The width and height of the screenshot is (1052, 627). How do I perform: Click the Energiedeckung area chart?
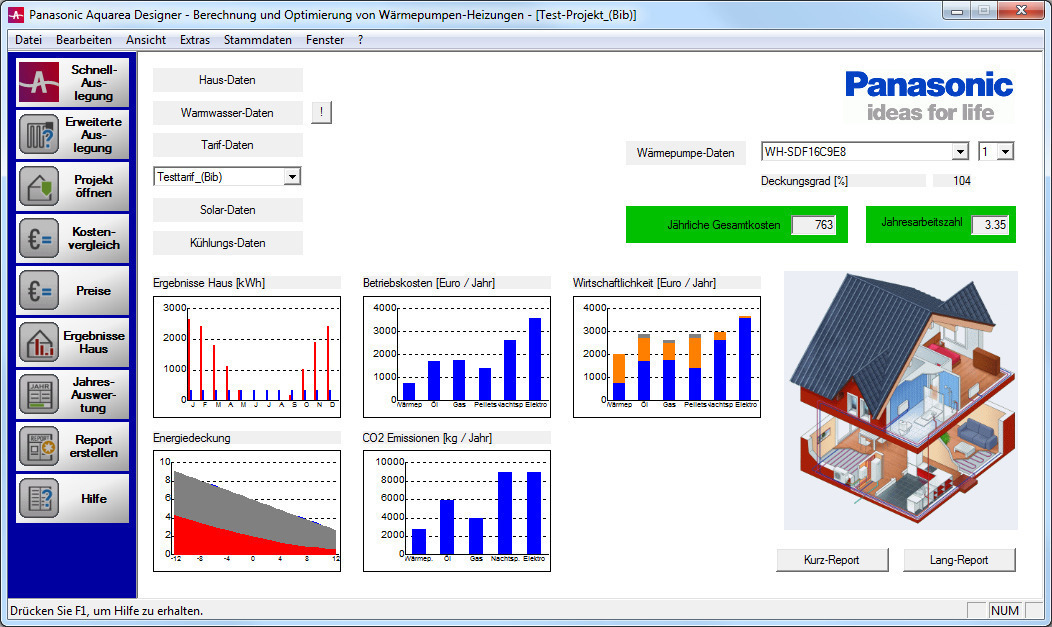[x=247, y=511]
